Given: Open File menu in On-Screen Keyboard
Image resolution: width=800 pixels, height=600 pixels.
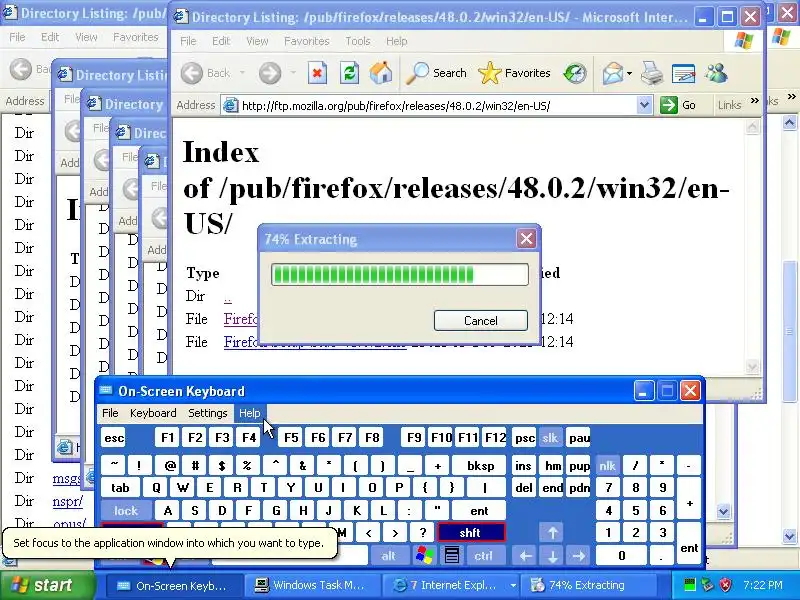Looking at the screenshot, I should 110,413.
